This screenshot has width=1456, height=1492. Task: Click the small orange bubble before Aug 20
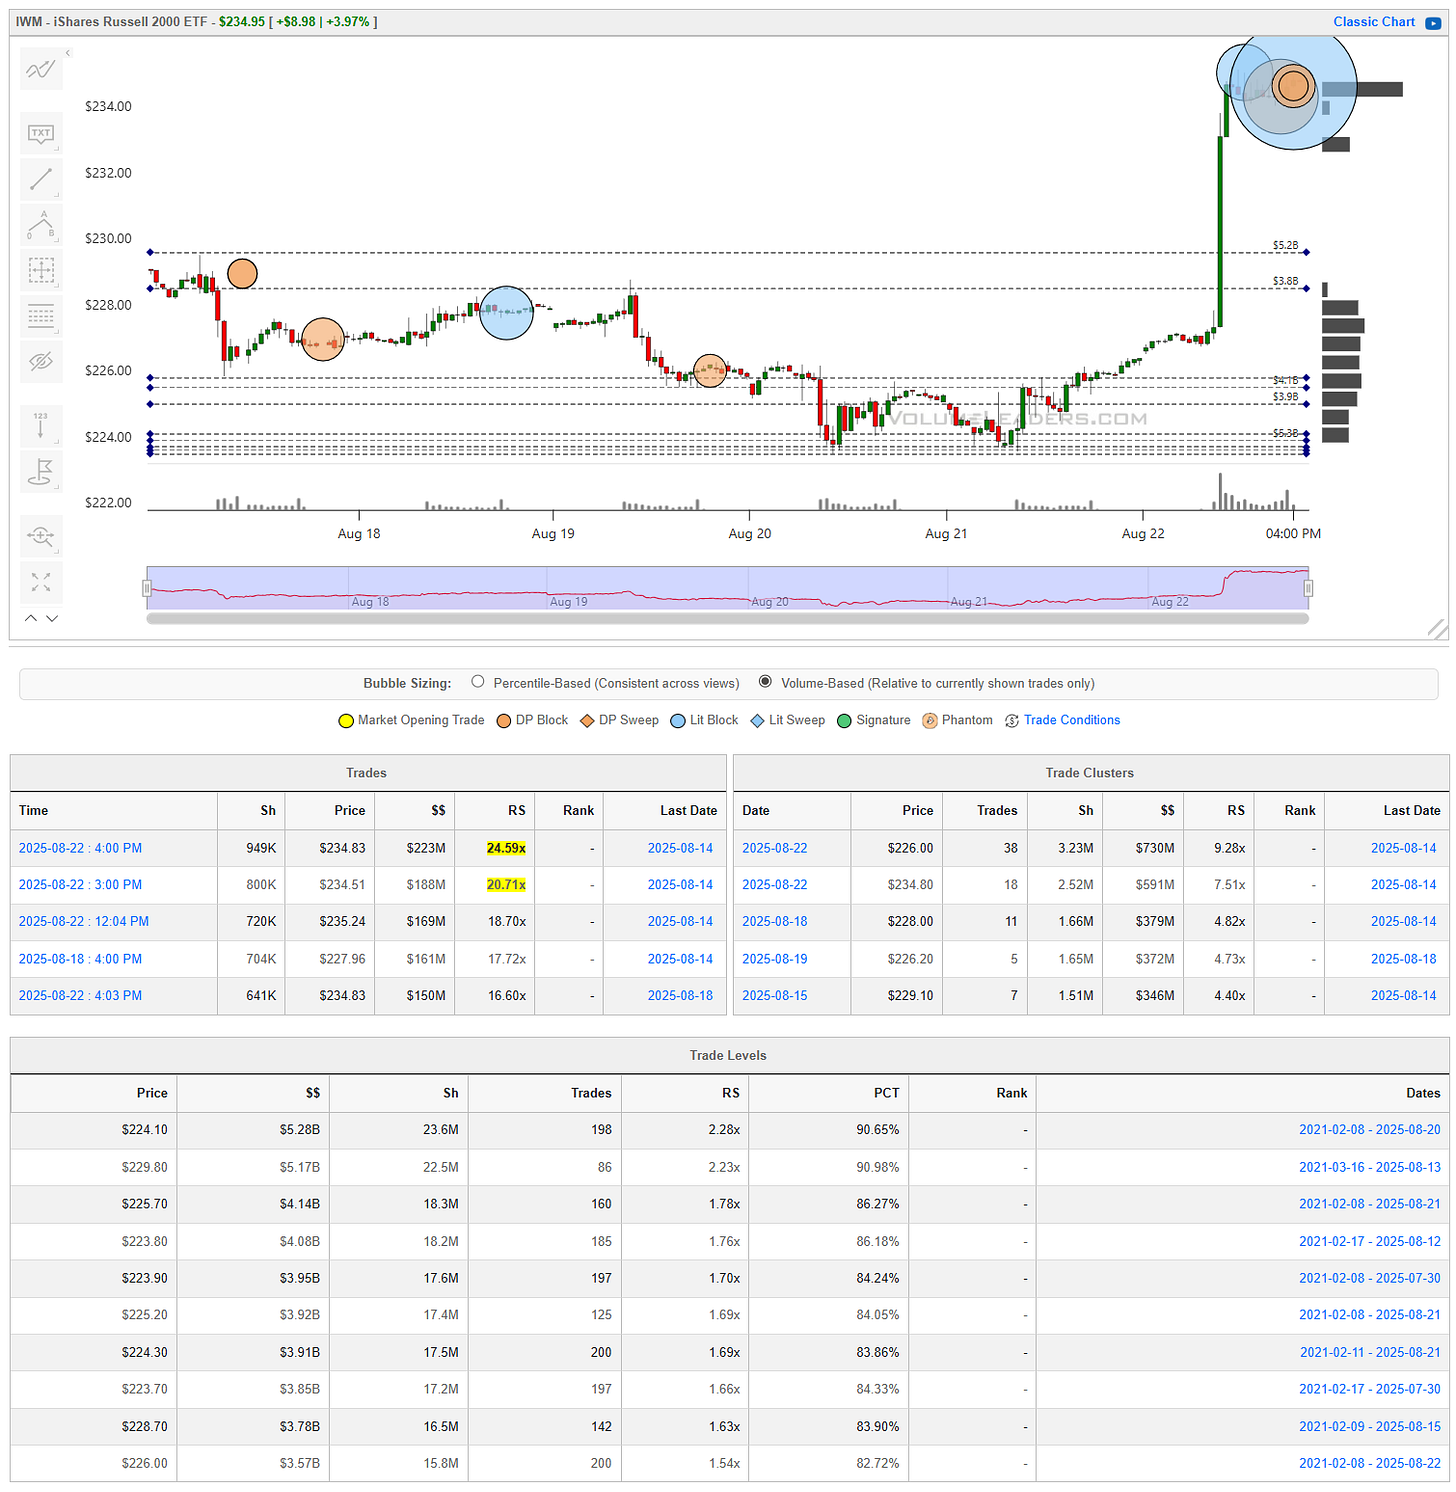tap(710, 371)
